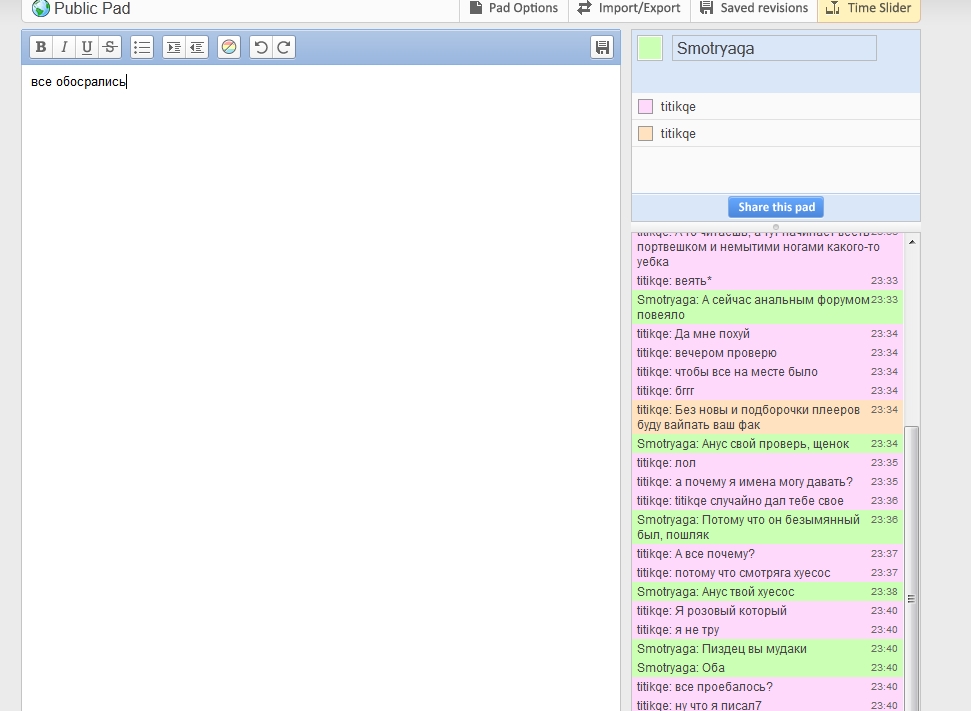The height and width of the screenshot is (711, 971).
Task: Indent the current line
Action: tap(173, 47)
